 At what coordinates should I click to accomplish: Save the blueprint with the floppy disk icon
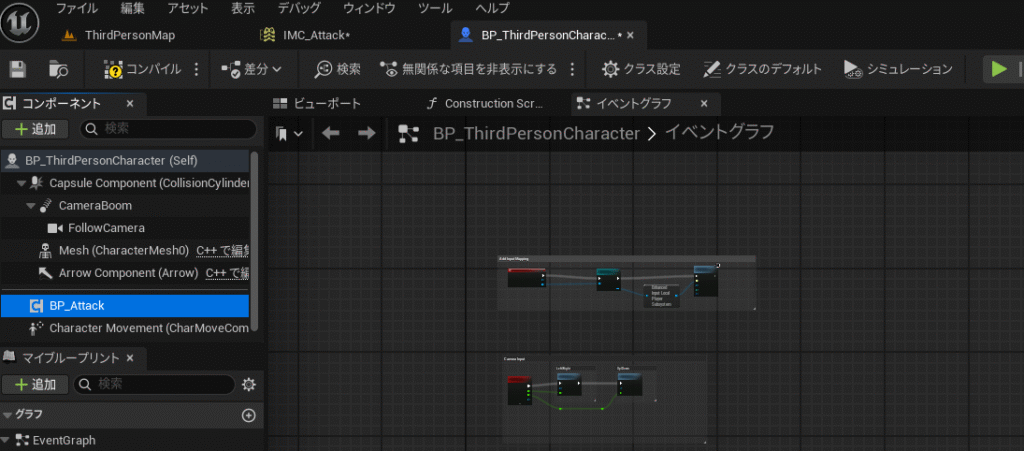[18, 69]
